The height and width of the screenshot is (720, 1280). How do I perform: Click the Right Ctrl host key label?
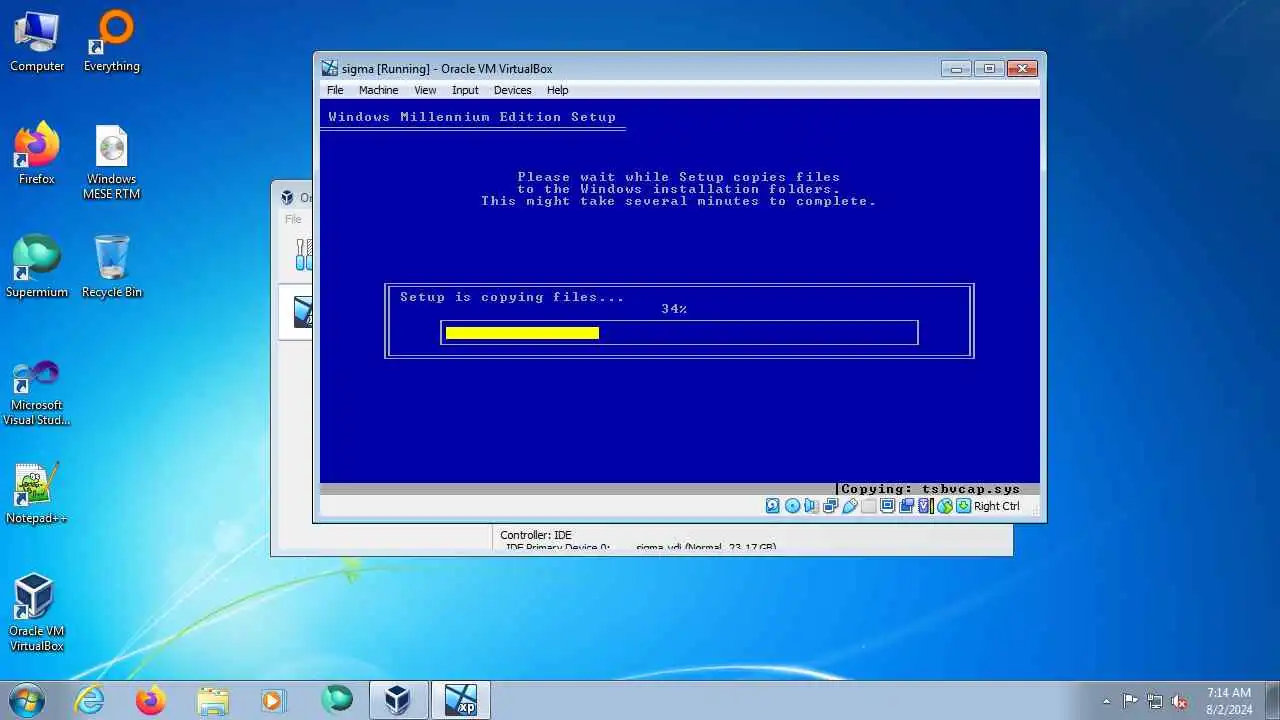pos(996,506)
